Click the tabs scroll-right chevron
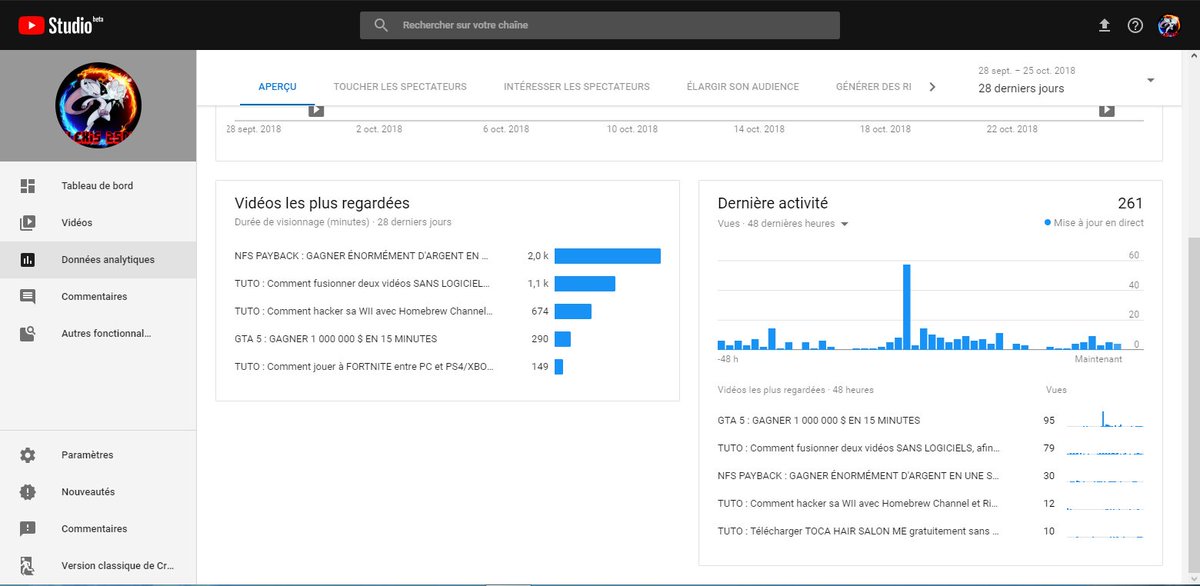The image size is (1200, 586). (x=932, y=87)
